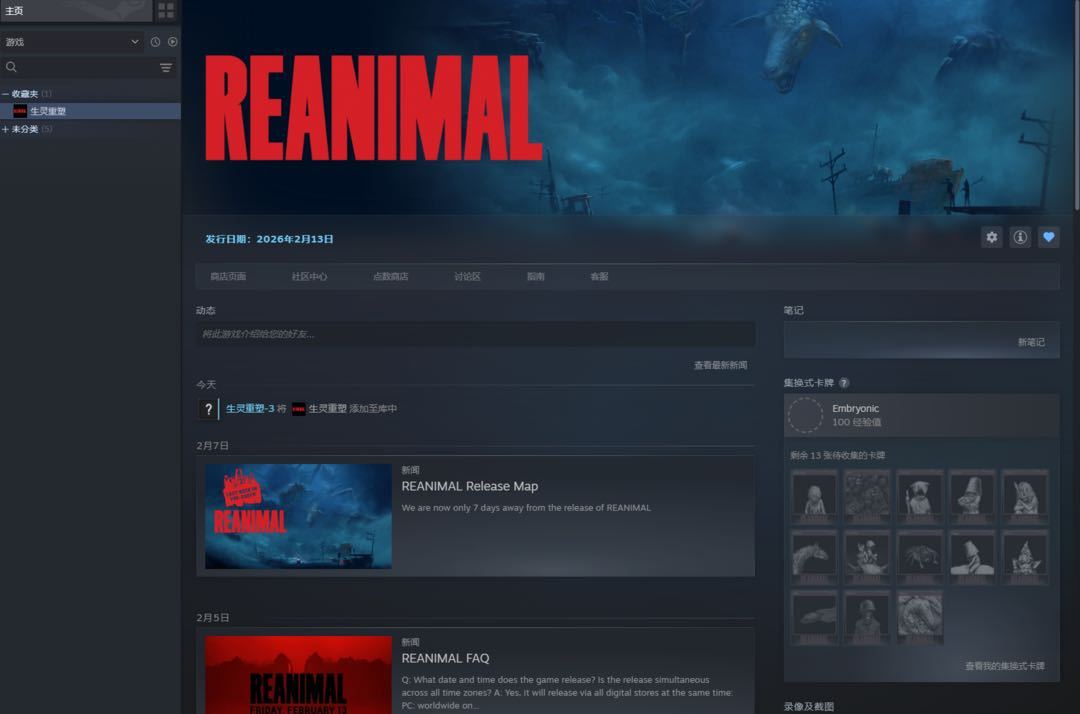
Task: Toggle the favorite heart icon
Action: (x=1049, y=238)
